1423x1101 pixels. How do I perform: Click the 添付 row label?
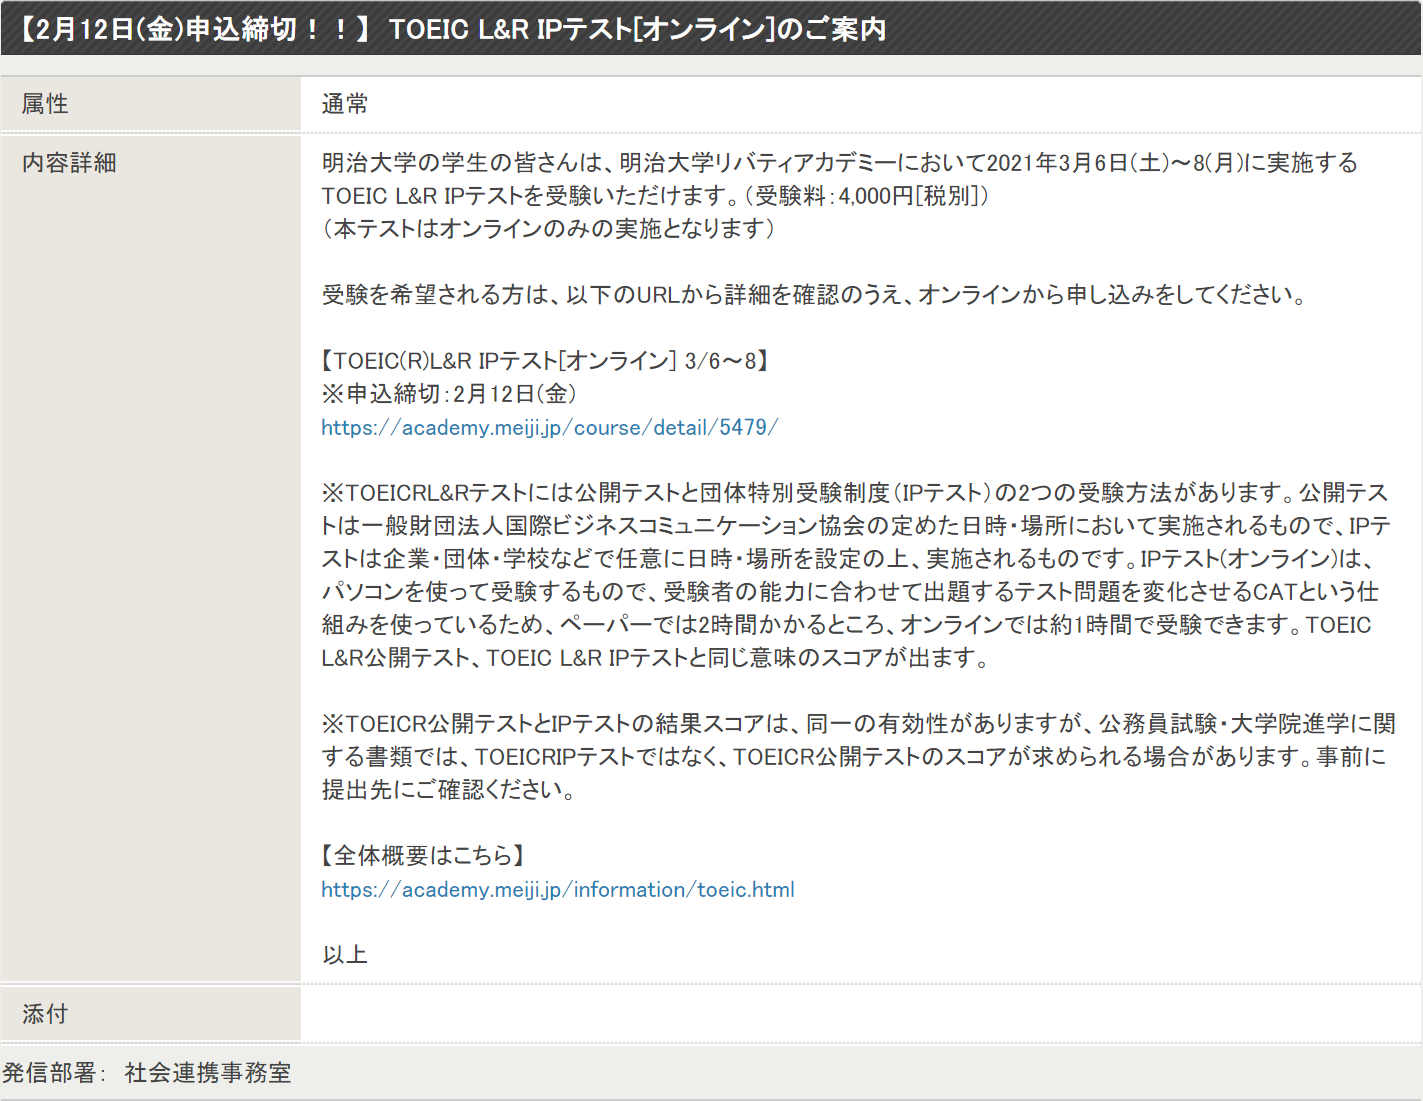pyautogui.click(x=46, y=1014)
